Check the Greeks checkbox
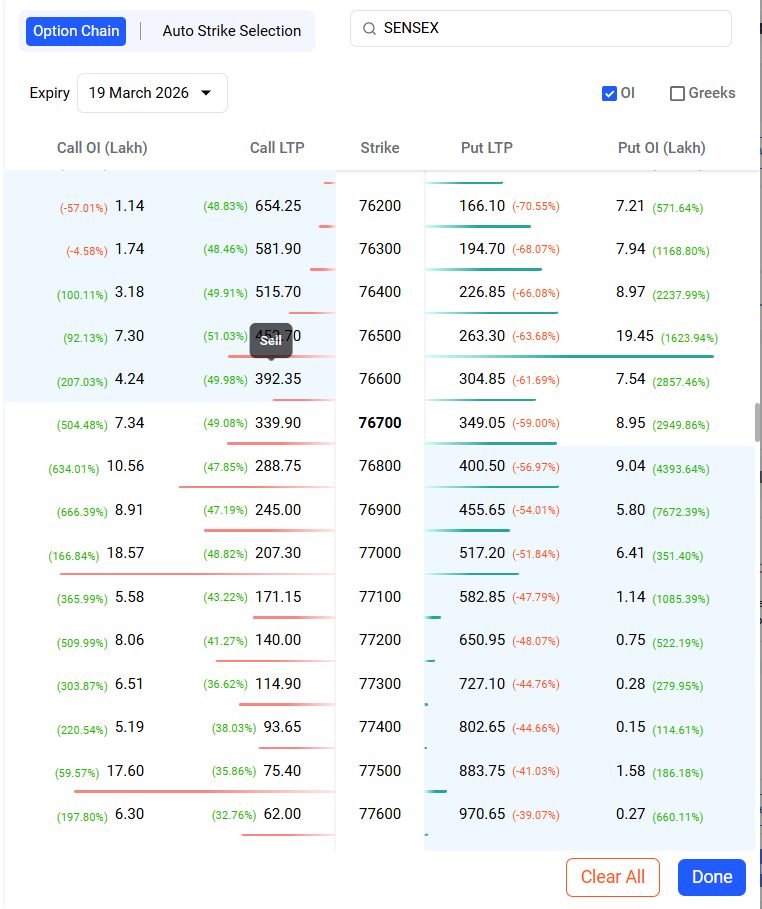The image size is (762, 909). (678, 94)
